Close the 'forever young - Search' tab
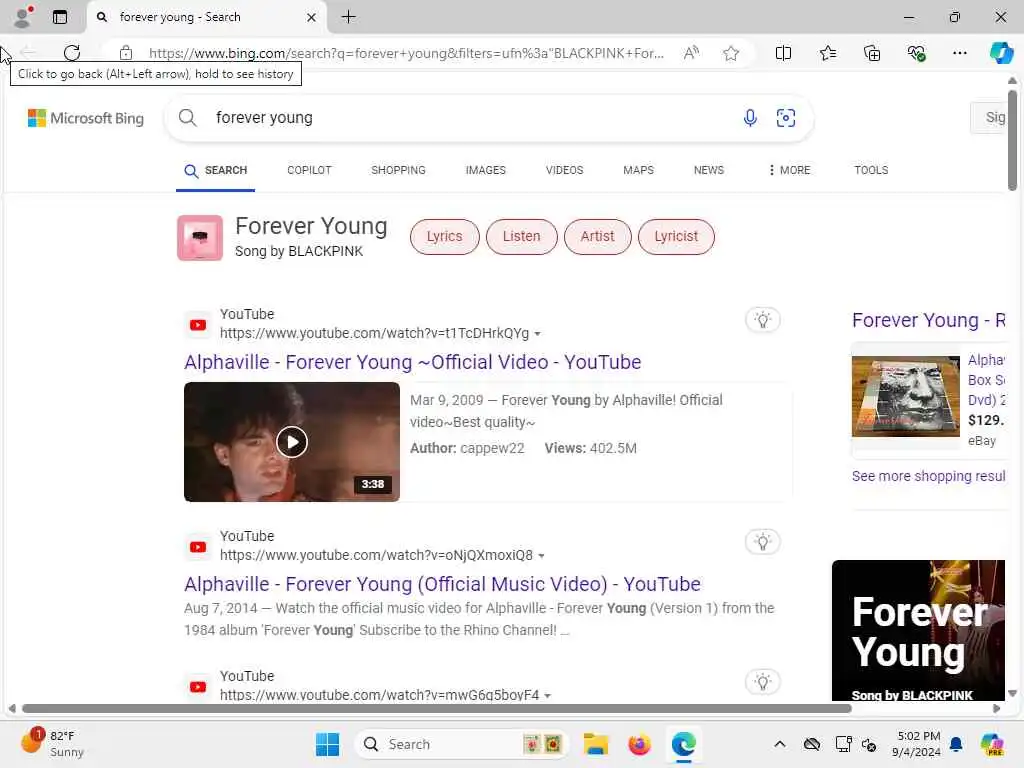Image resolution: width=1024 pixels, height=768 pixels. pos(312,18)
